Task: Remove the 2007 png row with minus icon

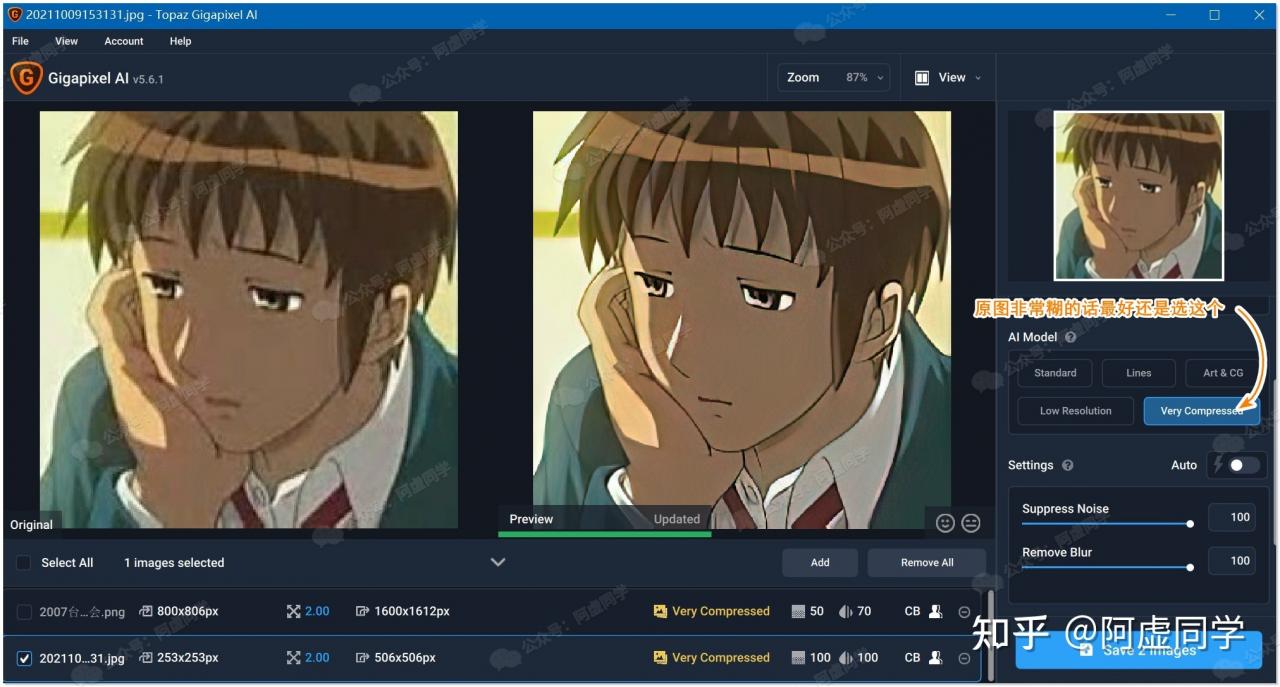Action: [964, 612]
